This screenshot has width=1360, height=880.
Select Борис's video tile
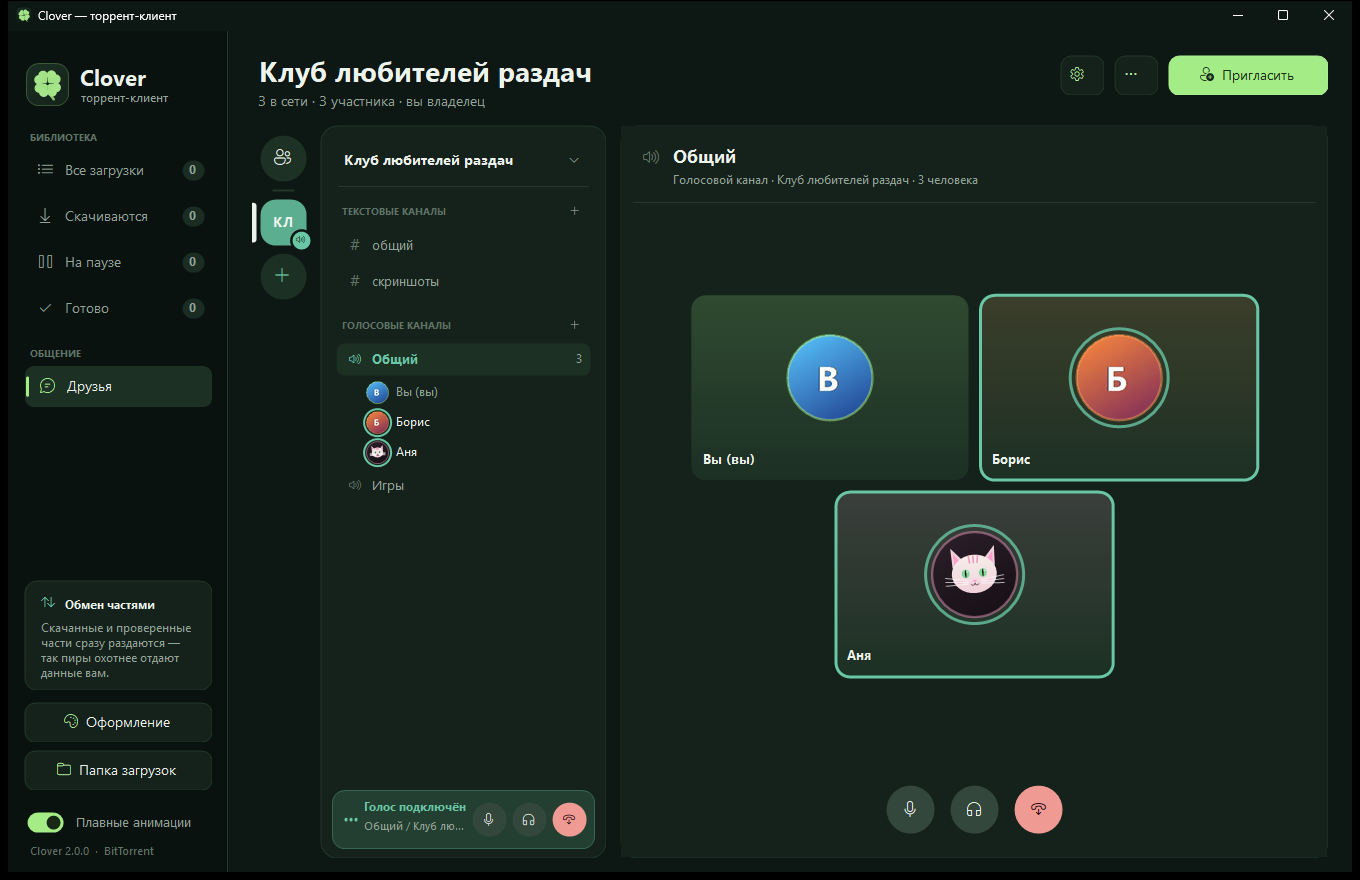point(1119,387)
